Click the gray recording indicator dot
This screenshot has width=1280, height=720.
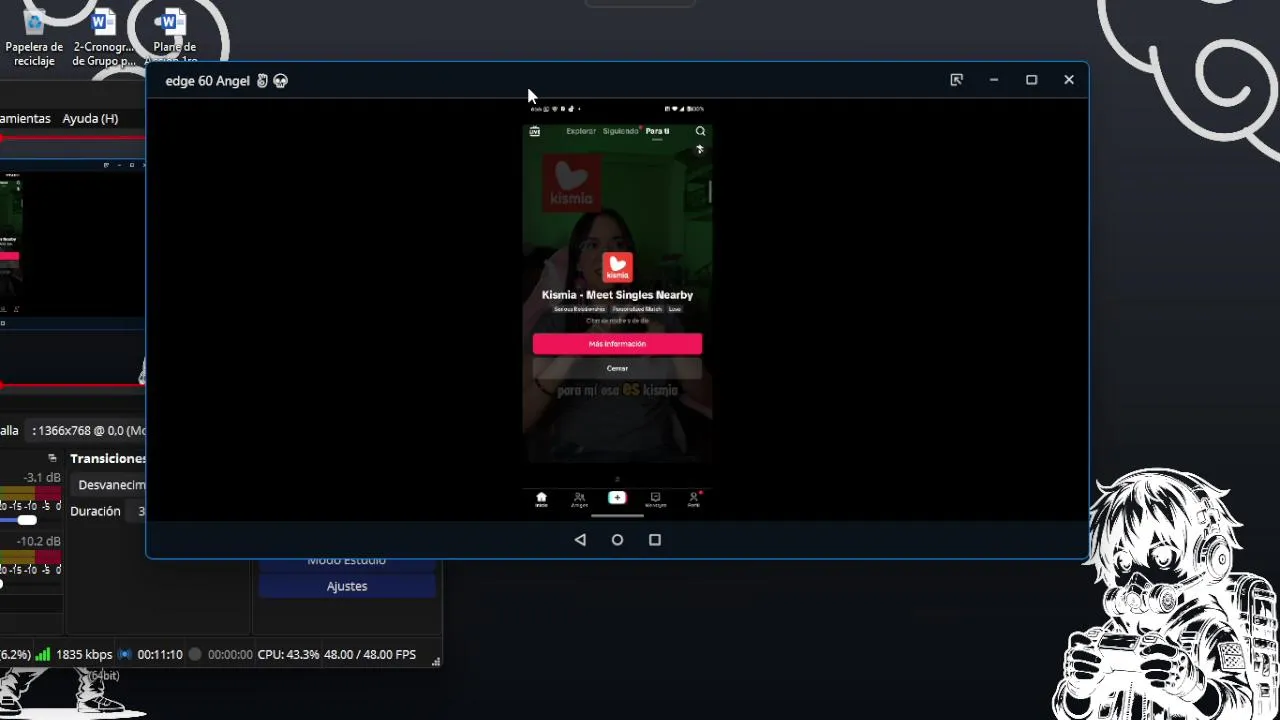click(195, 655)
